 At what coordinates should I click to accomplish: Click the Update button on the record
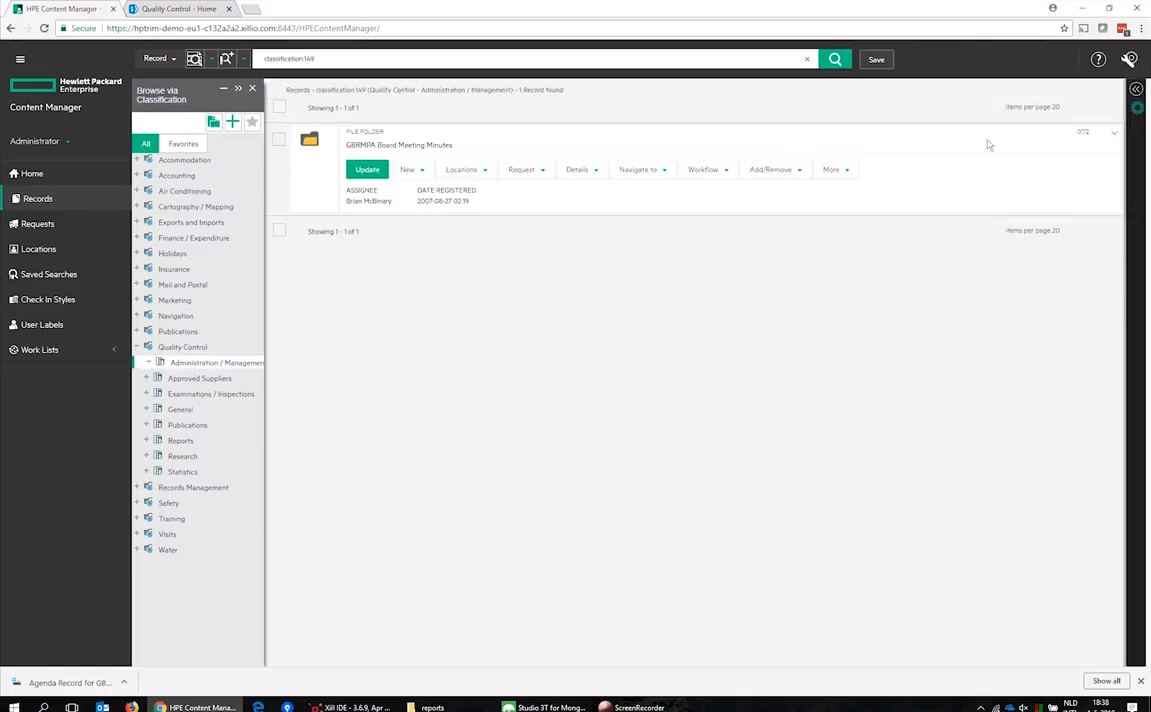(x=367, y=169)
